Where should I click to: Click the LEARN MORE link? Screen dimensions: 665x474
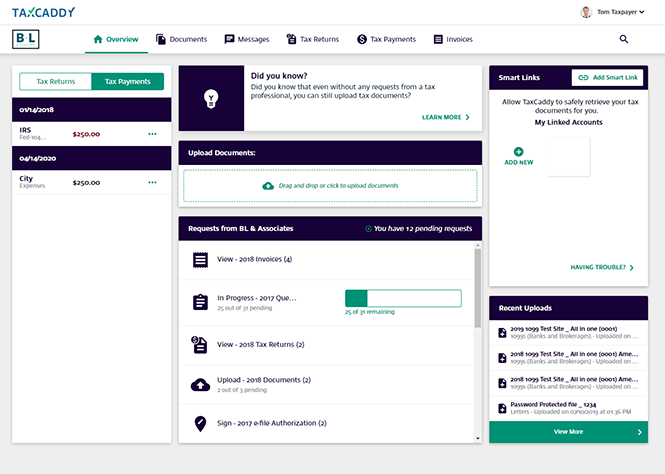[446, 117]
